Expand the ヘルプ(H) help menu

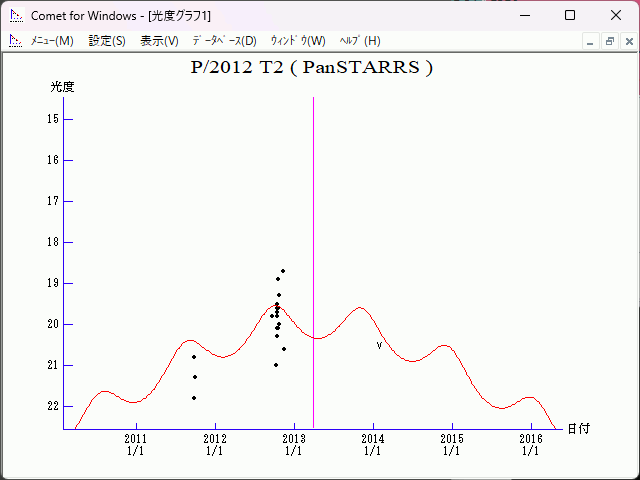[x=360, y=41]
